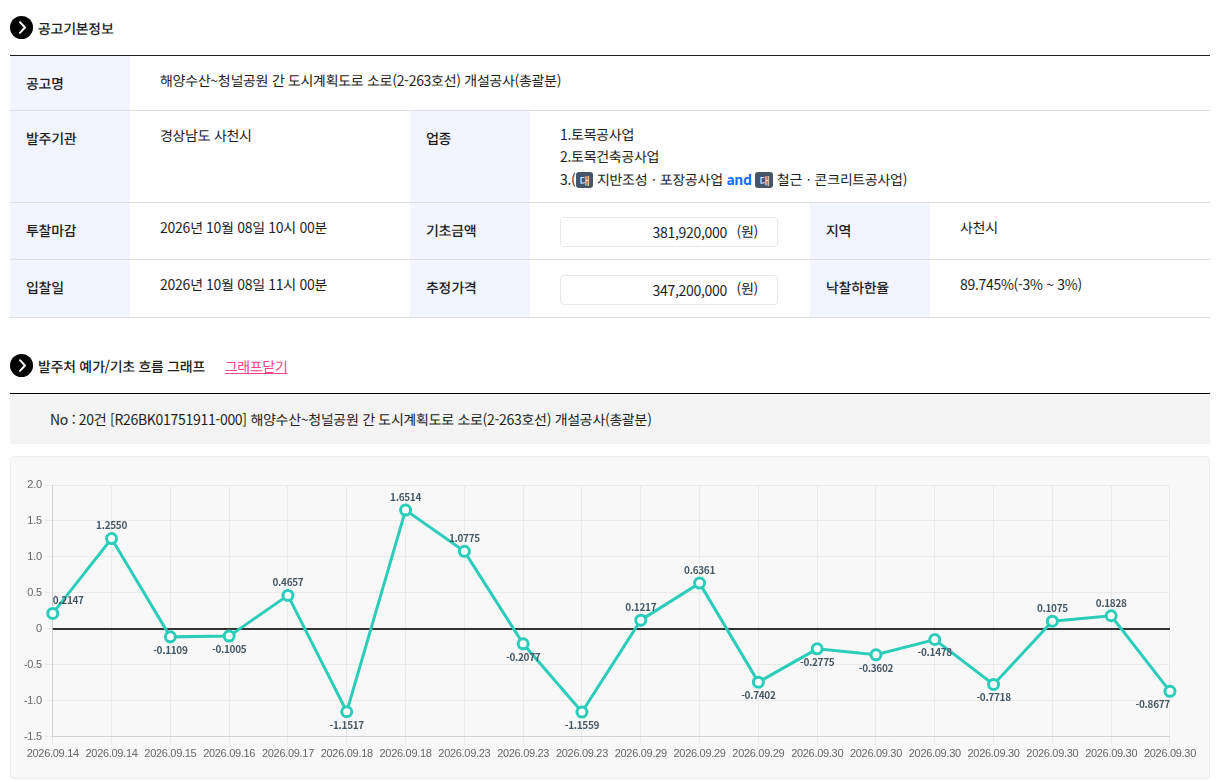Click the 발주기관 value 경상남도 사천시
The image size is (1220, 780).
click(206, 135)
